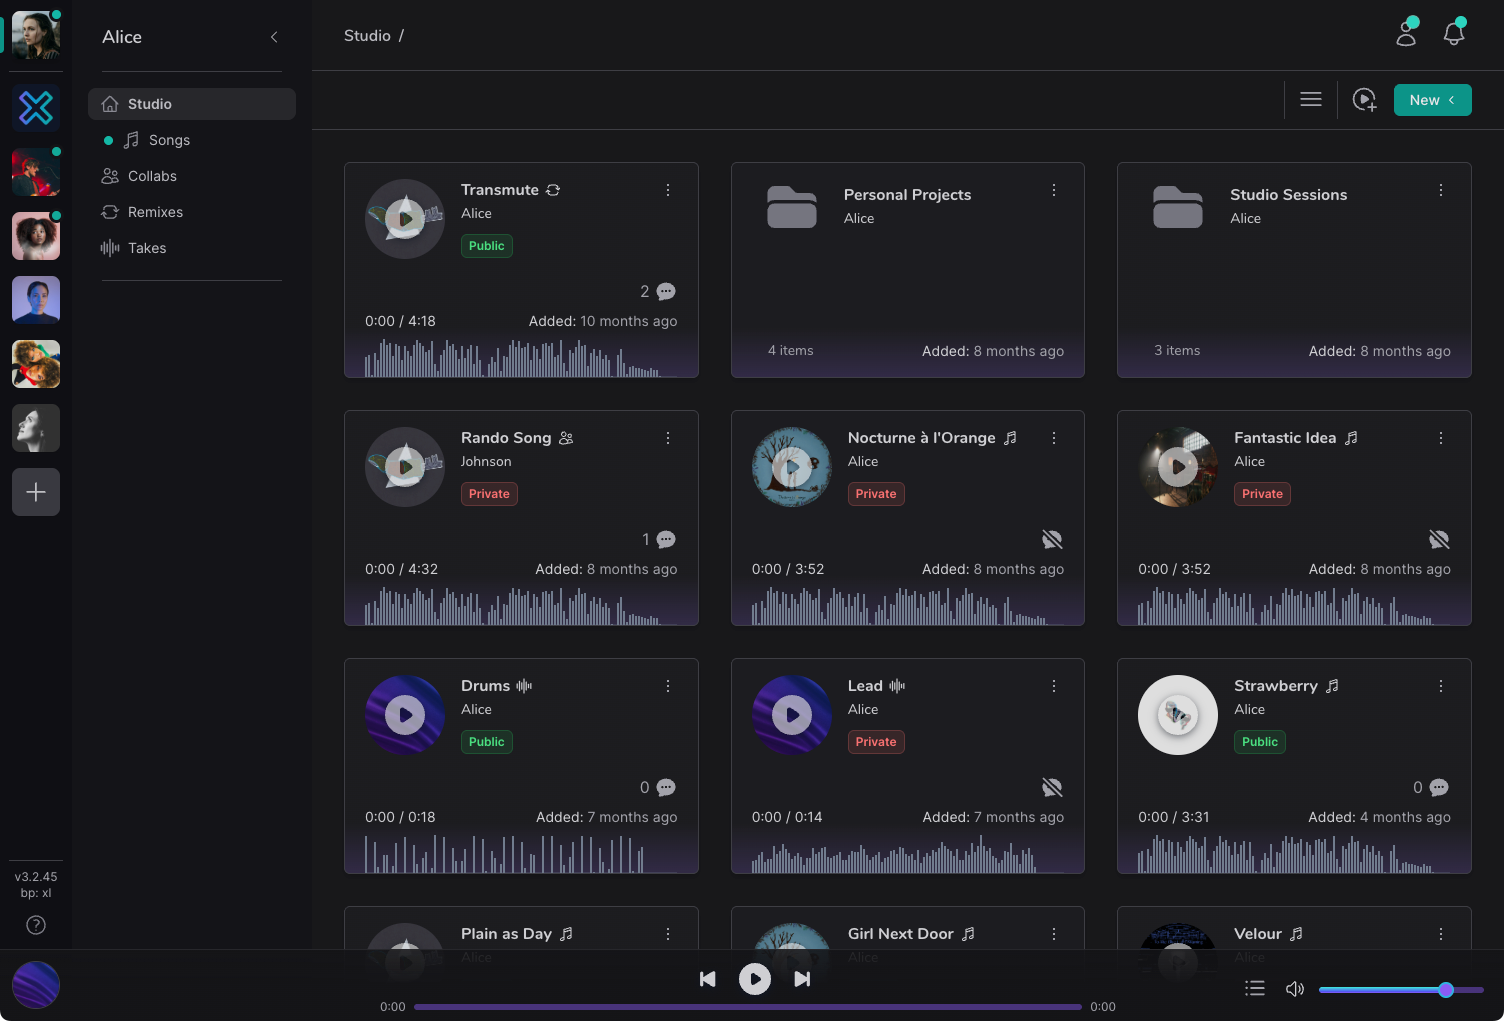1504x1021 pixels.
Task: Play the Strawberry song thumbnail
Action: (1177, 715)
